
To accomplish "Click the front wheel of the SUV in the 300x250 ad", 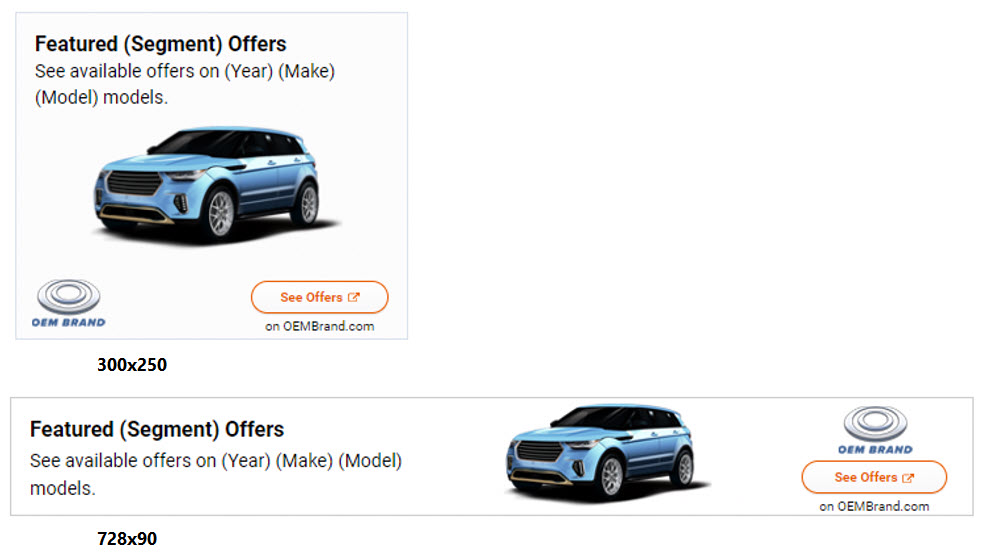I will click(219, 211).
